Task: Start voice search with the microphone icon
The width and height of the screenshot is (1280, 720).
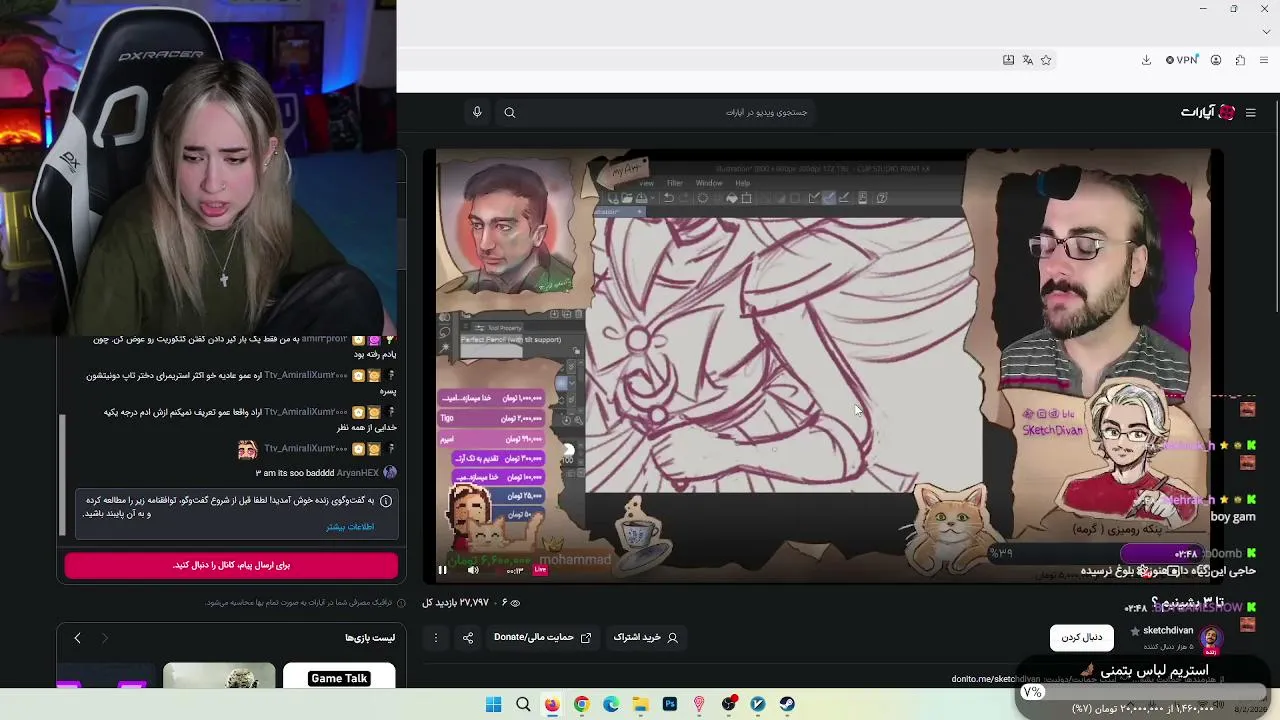Action: click(477, 112)
